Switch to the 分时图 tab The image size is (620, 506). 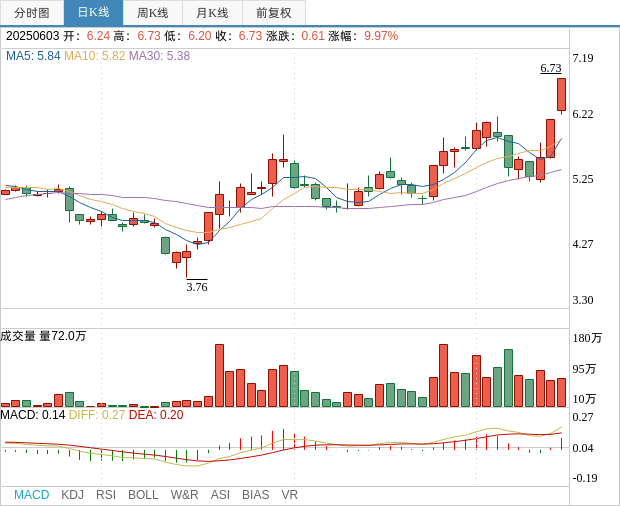tap(31, 13)
